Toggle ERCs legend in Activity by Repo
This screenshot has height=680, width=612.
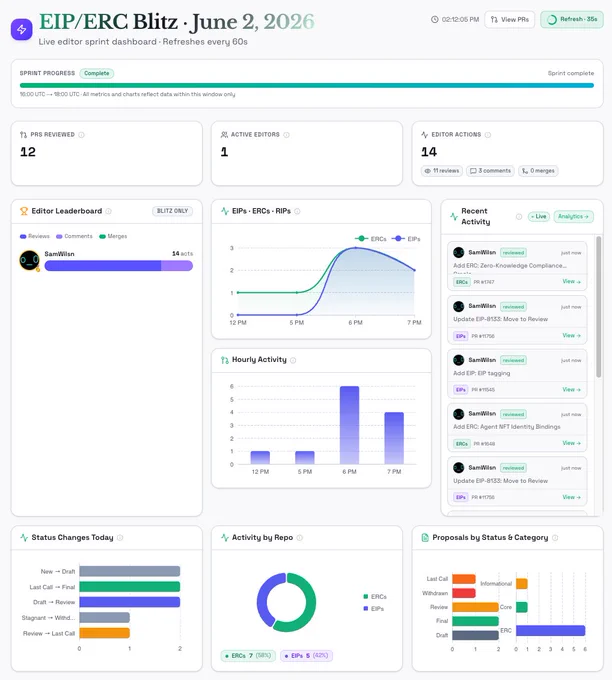tap(375, 597)
